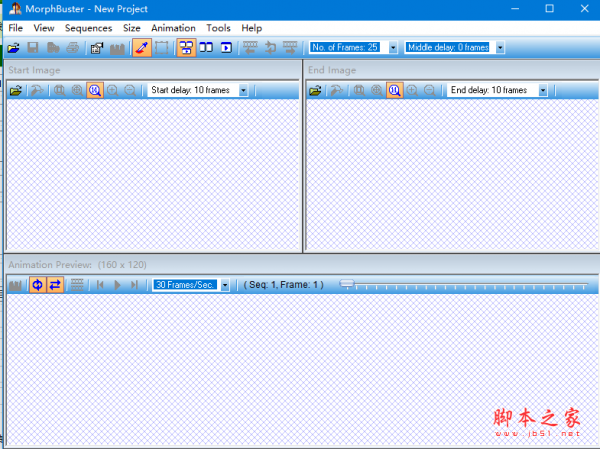Image resolution: width=600 pixels, height=449 pixels.
Task: Open the Size menu
Action: 132,28
